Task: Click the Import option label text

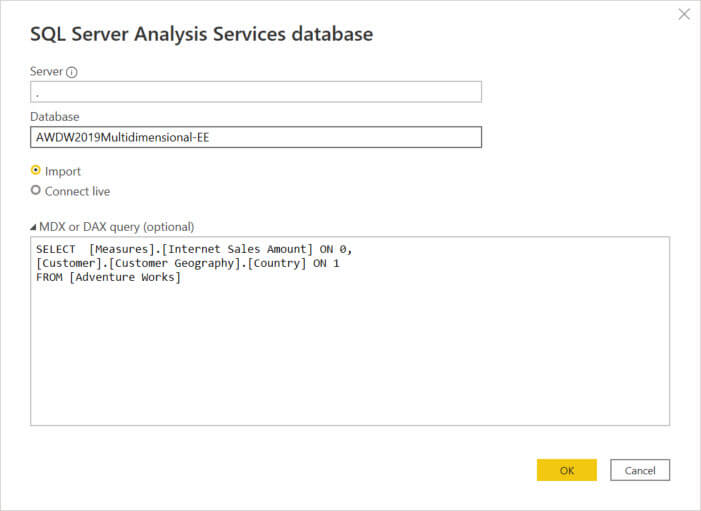Action: (63, 171)
